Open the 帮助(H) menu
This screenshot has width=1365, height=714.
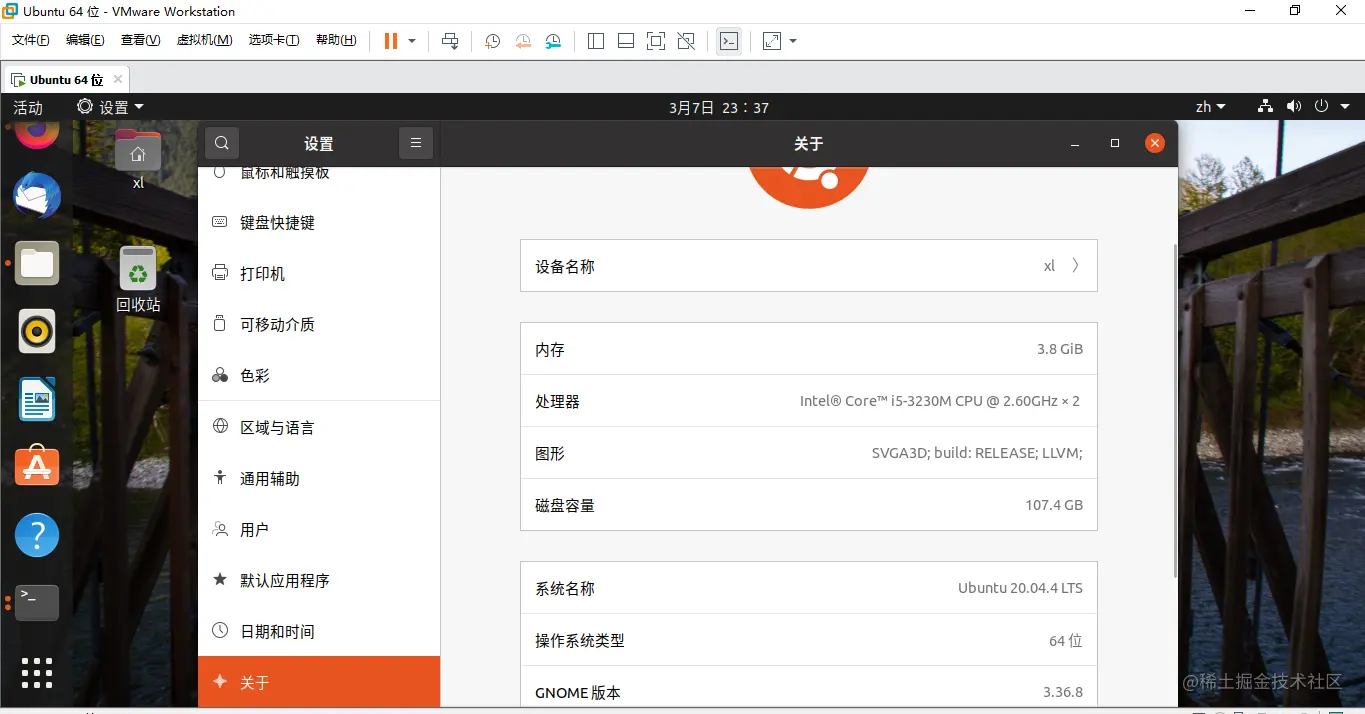(336, 40)
